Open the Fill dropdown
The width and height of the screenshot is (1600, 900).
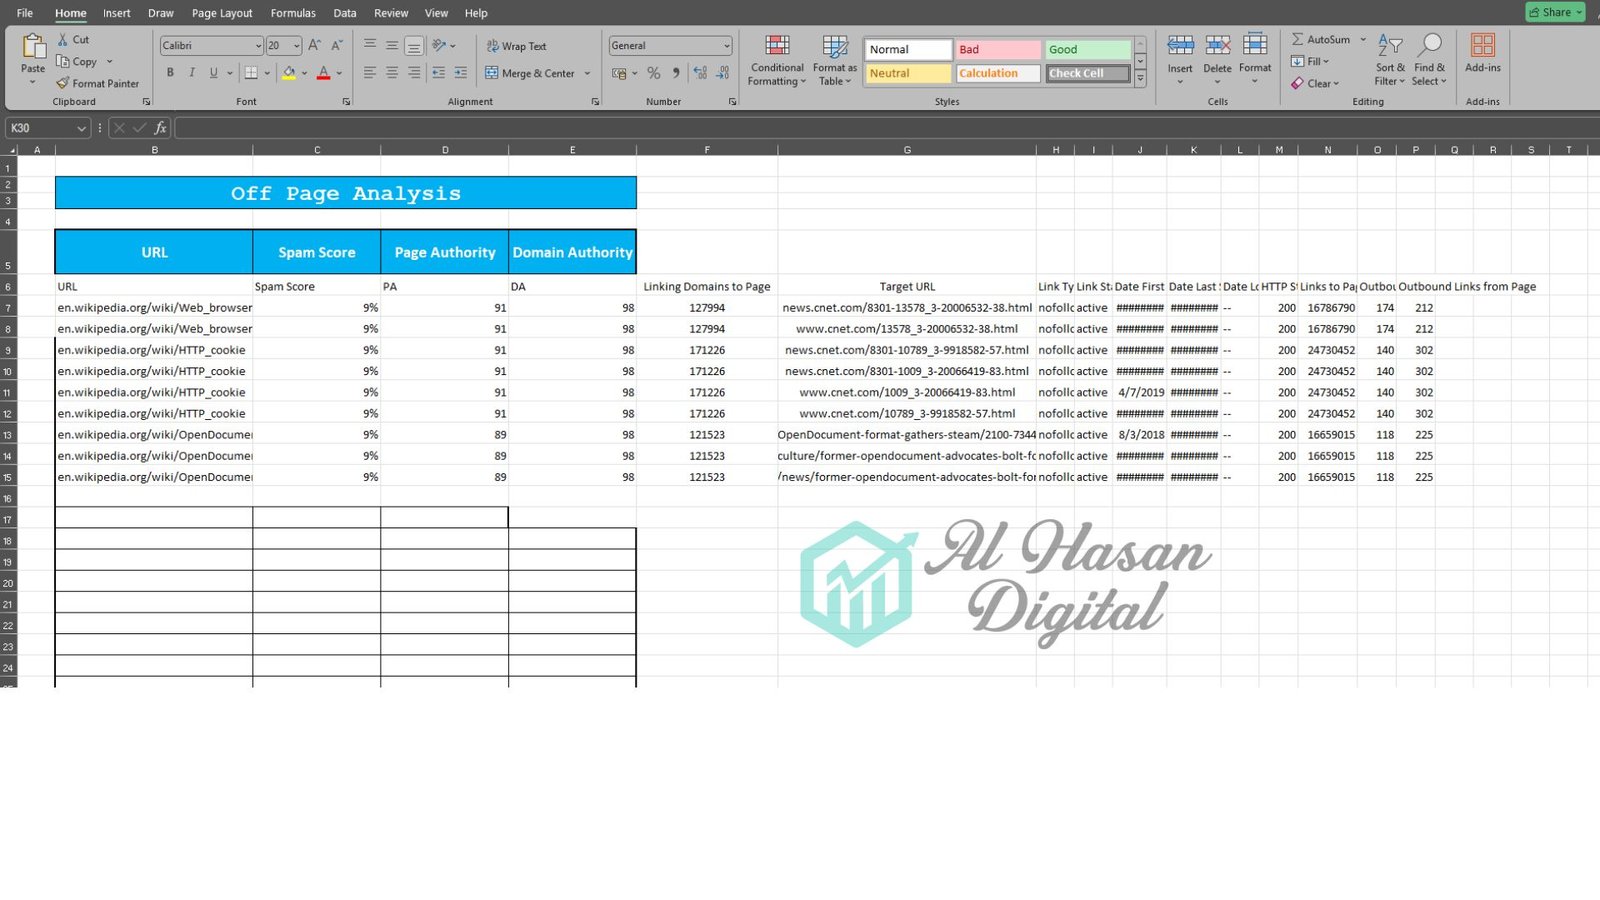pos(1310,61)
